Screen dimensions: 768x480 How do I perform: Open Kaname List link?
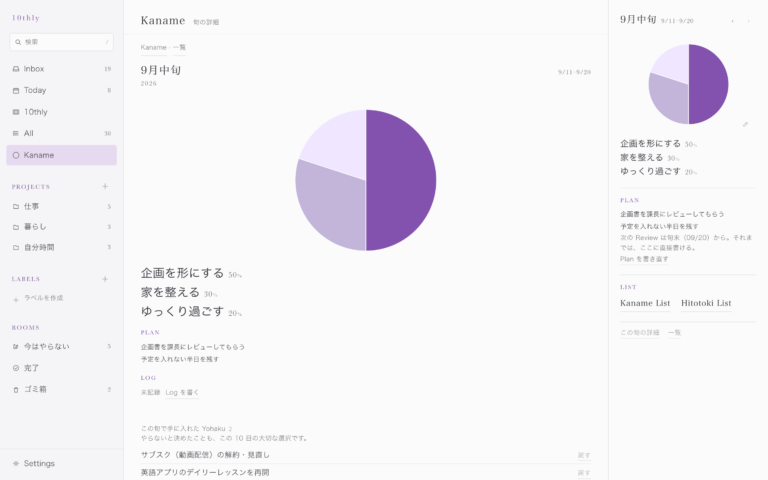(x=645, y=303)
